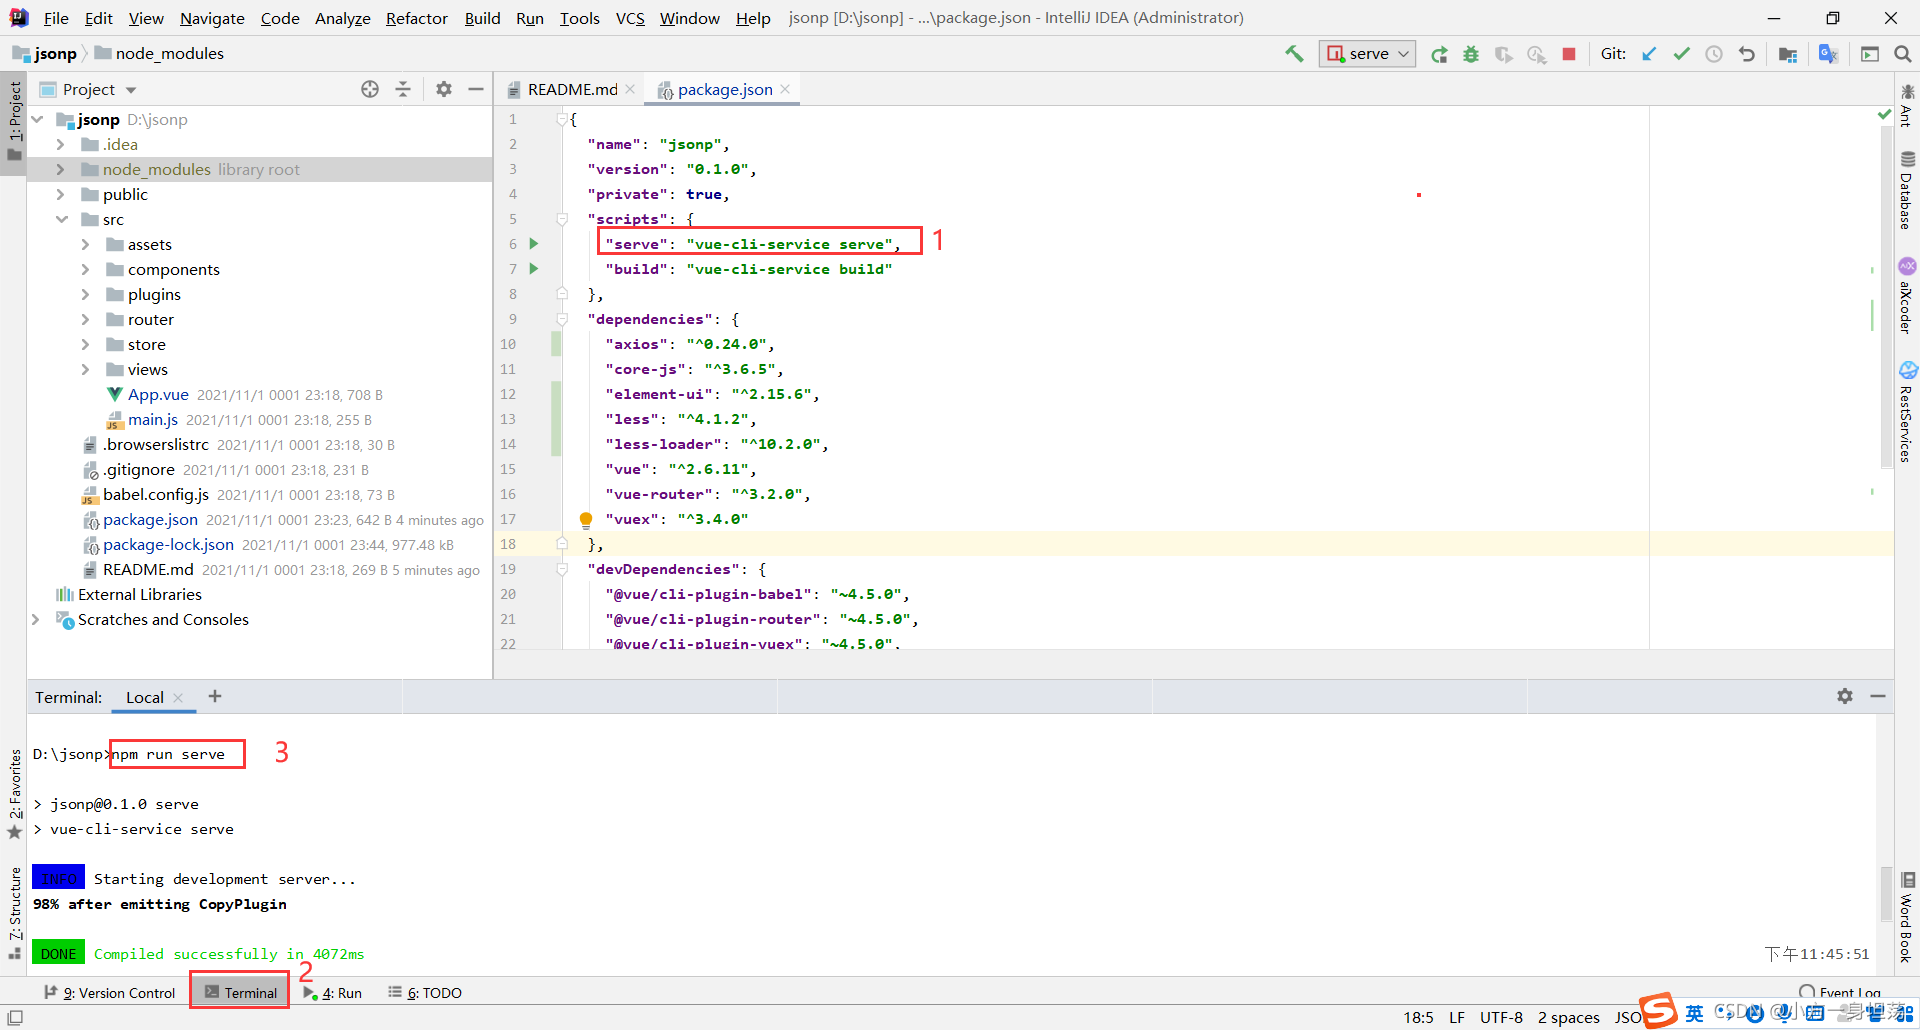Image resolution: width=1920 pixels, height=1030 pixels.
Task: Open Version Control tool window
Action: pyautogui.click(x=110, y=992)
